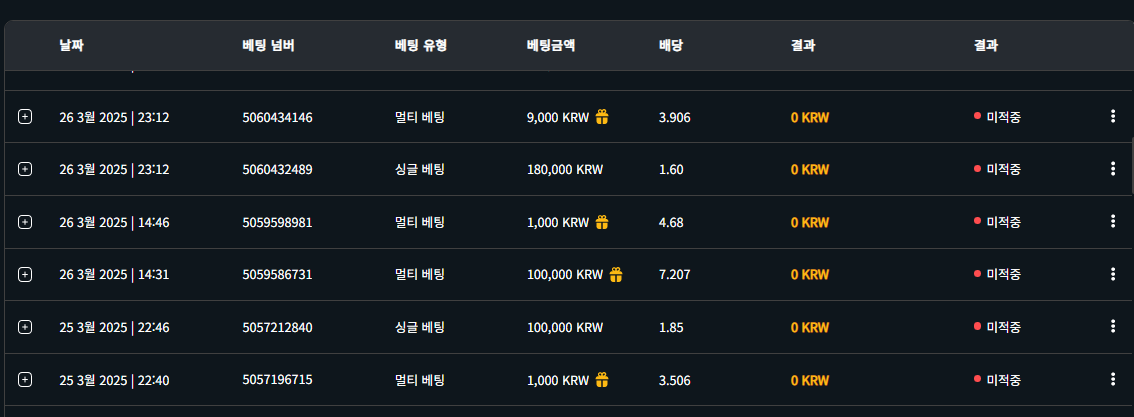This screenshot has height=417, width=1134.
Task: Click gift icon on bet 5057196715 amount
Action: click(602, 380)
